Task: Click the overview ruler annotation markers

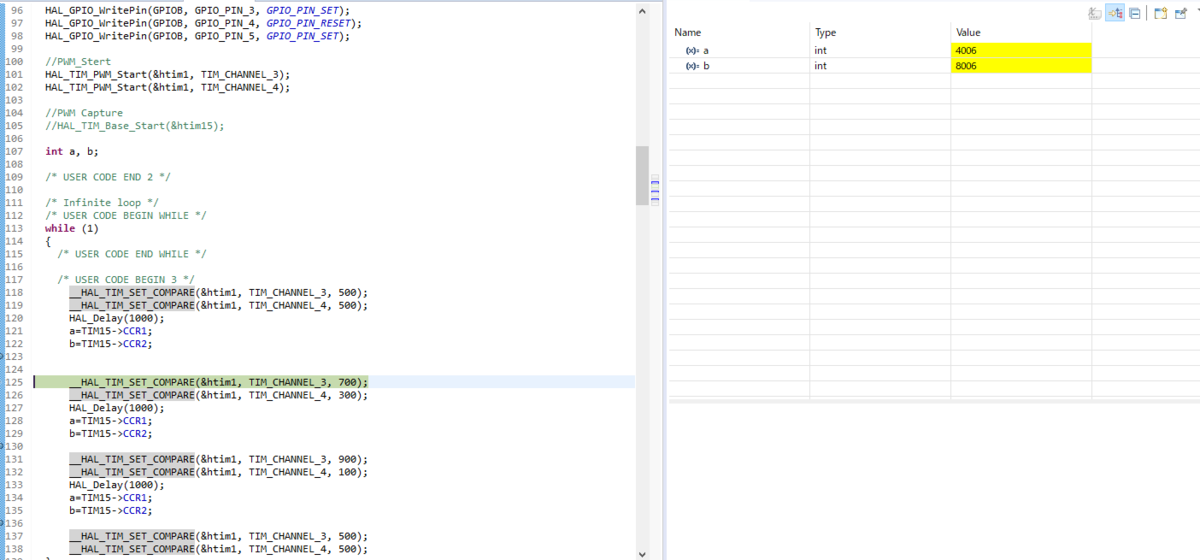Action: [655, 188]
